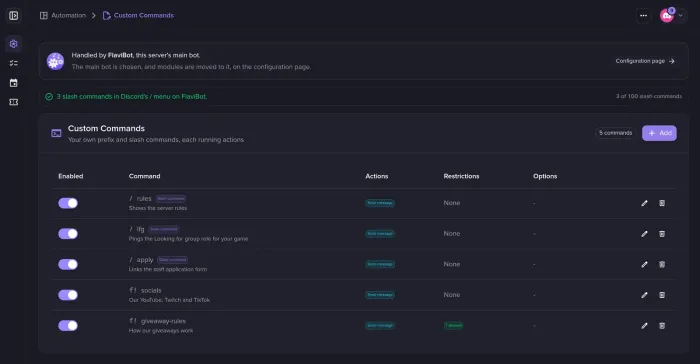Click the action badge in the rules row
The image size is (700, 364).
pos(380,203)
